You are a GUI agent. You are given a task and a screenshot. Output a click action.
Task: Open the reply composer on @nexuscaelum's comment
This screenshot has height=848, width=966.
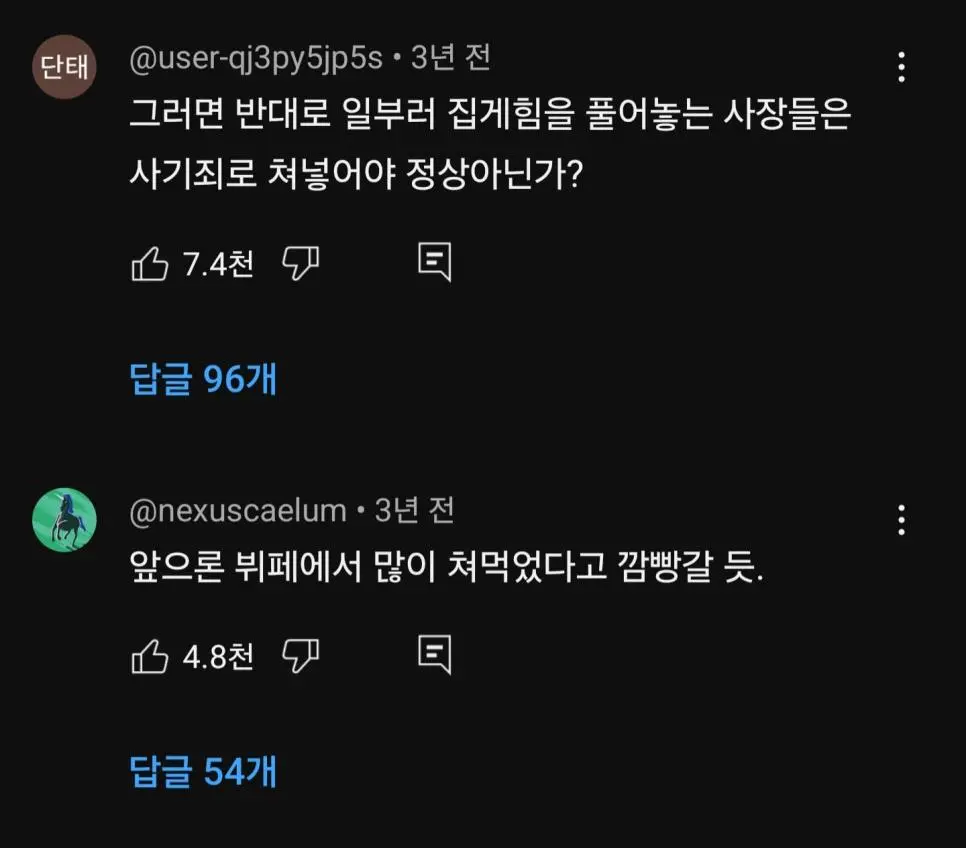click(x=435, y=656)
